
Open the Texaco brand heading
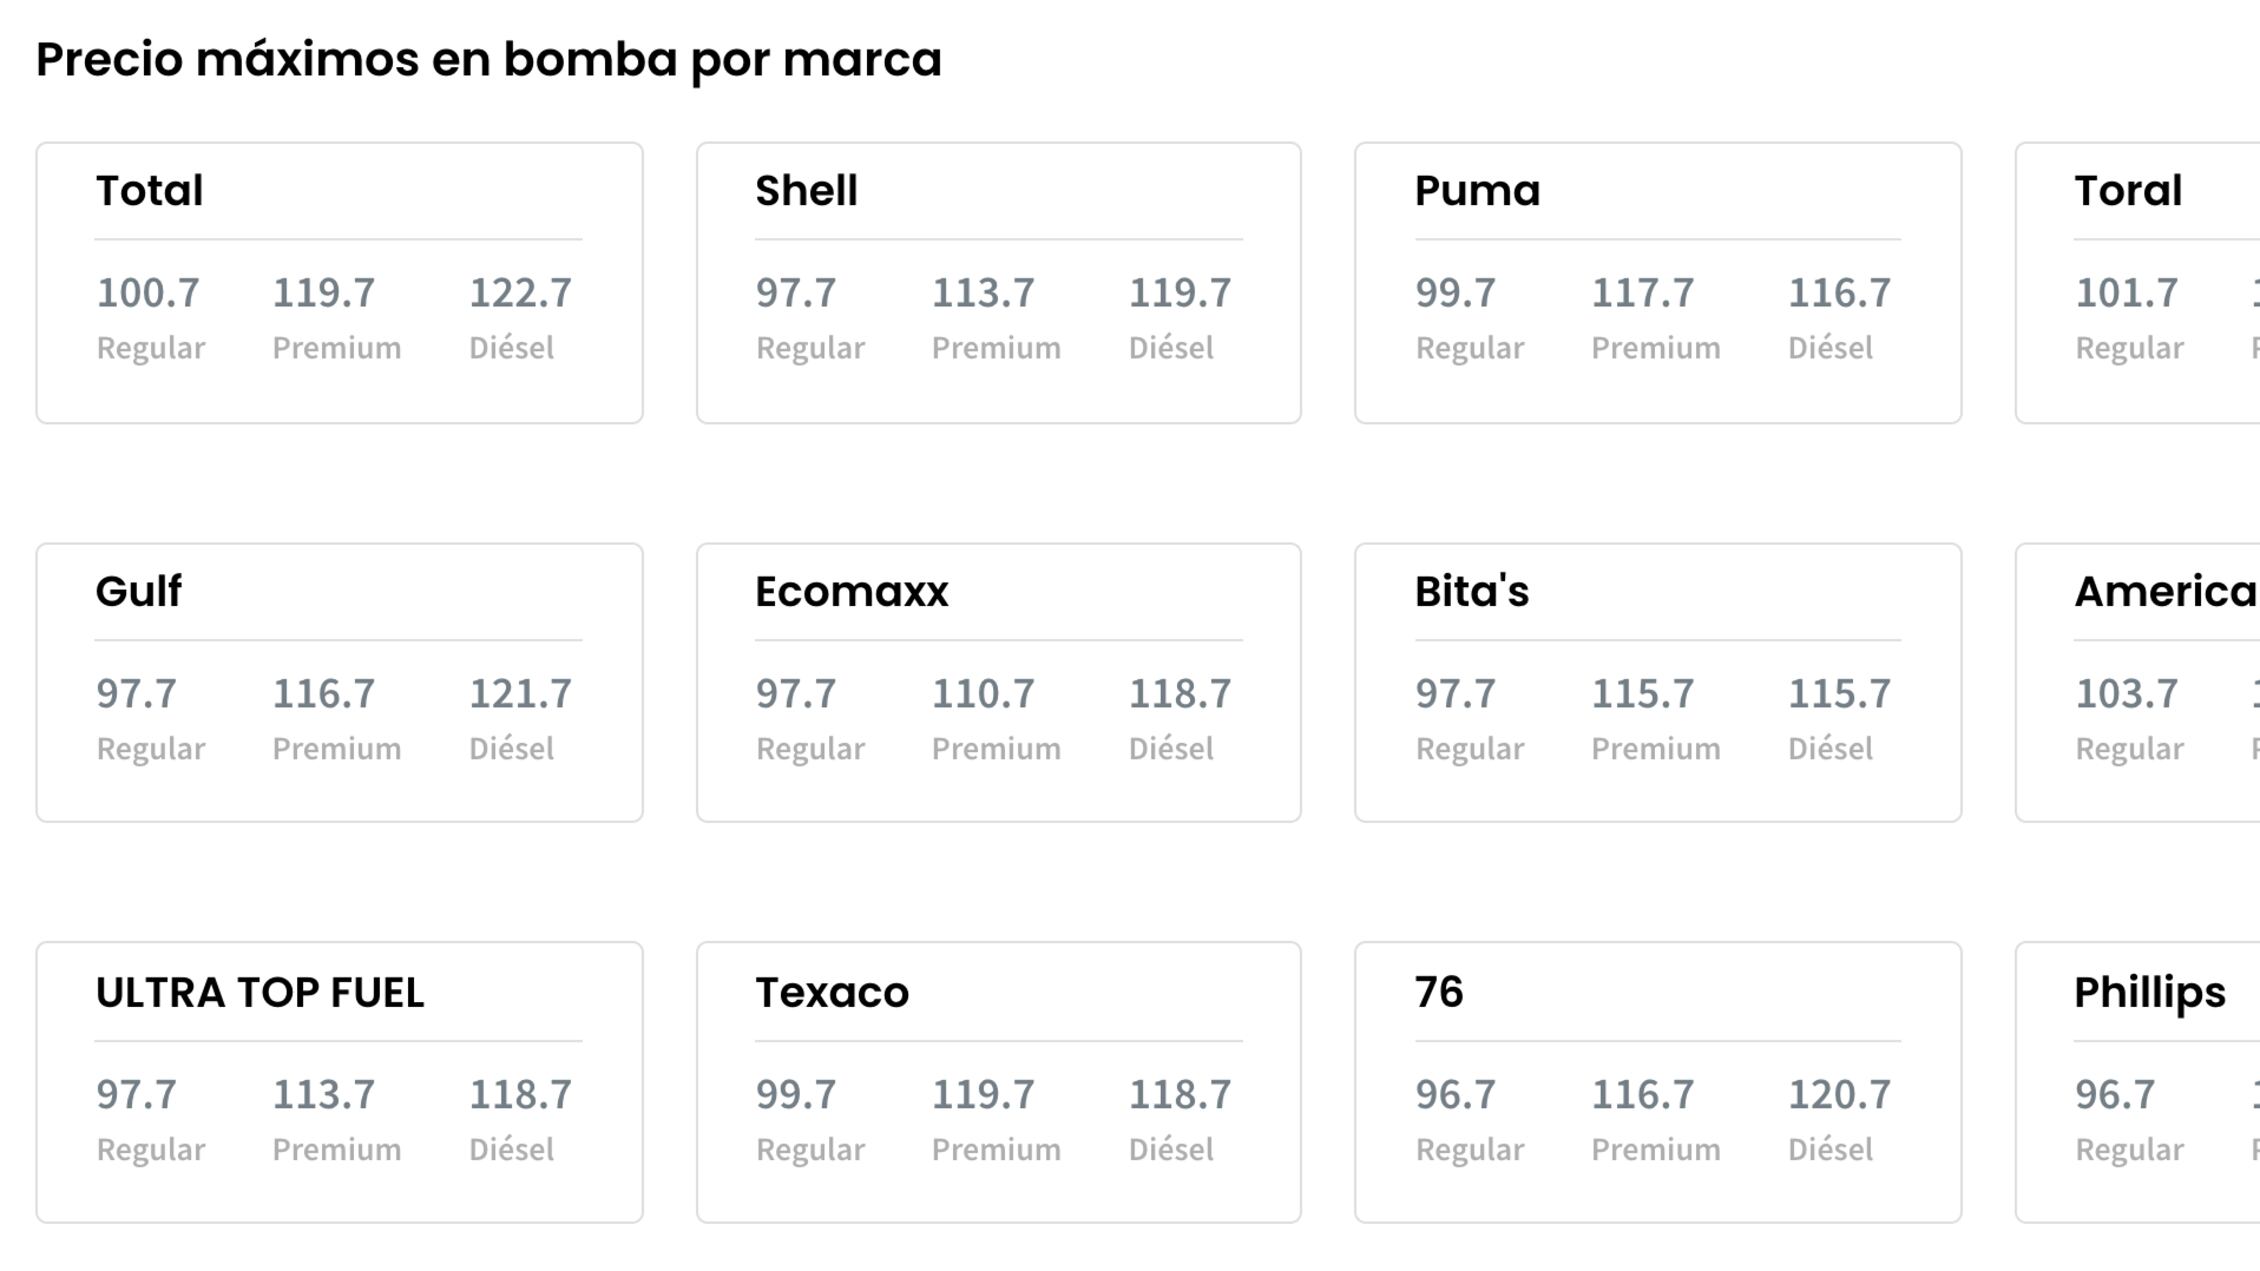coord(832,993)
